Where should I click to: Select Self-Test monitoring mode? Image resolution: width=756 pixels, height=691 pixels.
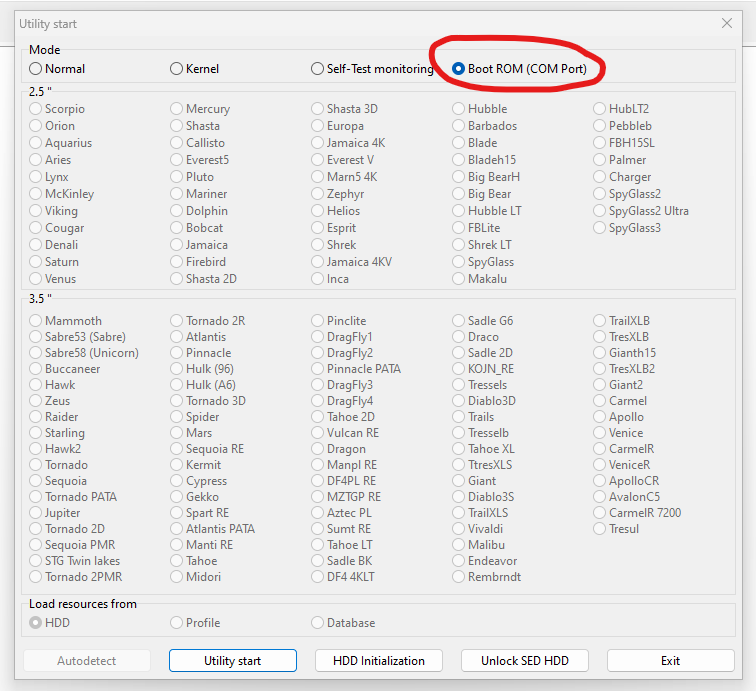tap(318, 69)
